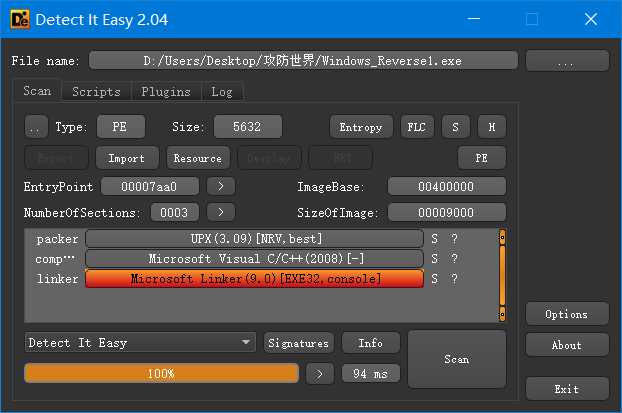The height and width of the screenshot is (413, 622).
Task: Click the ? button in the linker row
Action: (x=455, y=279)
